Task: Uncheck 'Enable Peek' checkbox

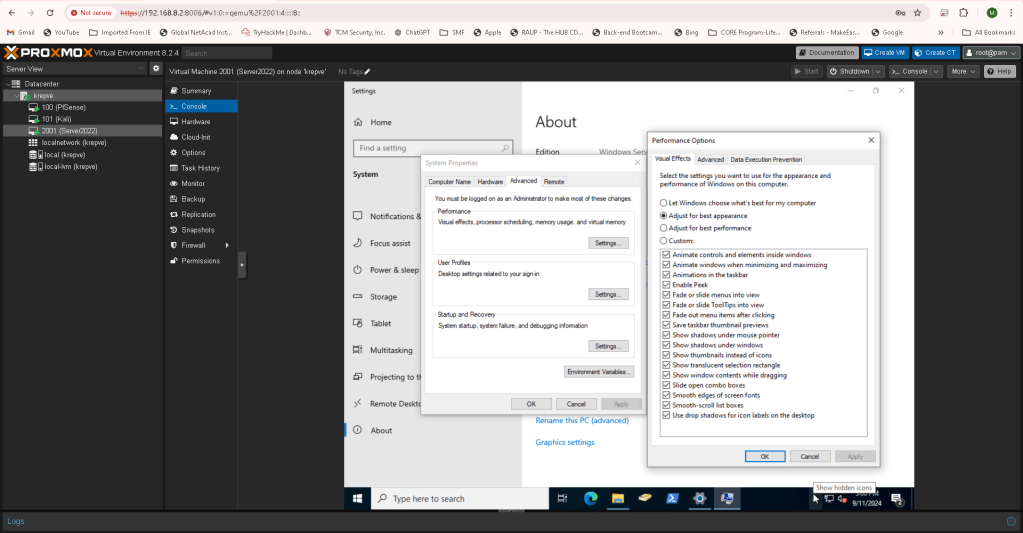Action: 666,285
